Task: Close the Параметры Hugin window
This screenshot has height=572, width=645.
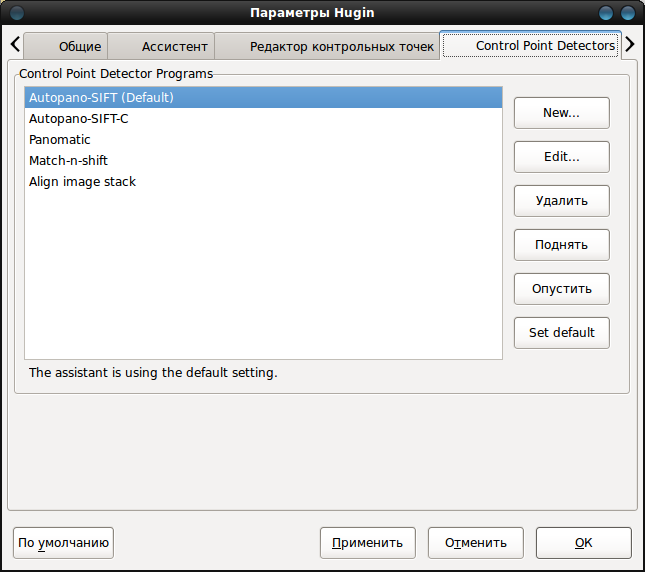Action: click(628, 13)
